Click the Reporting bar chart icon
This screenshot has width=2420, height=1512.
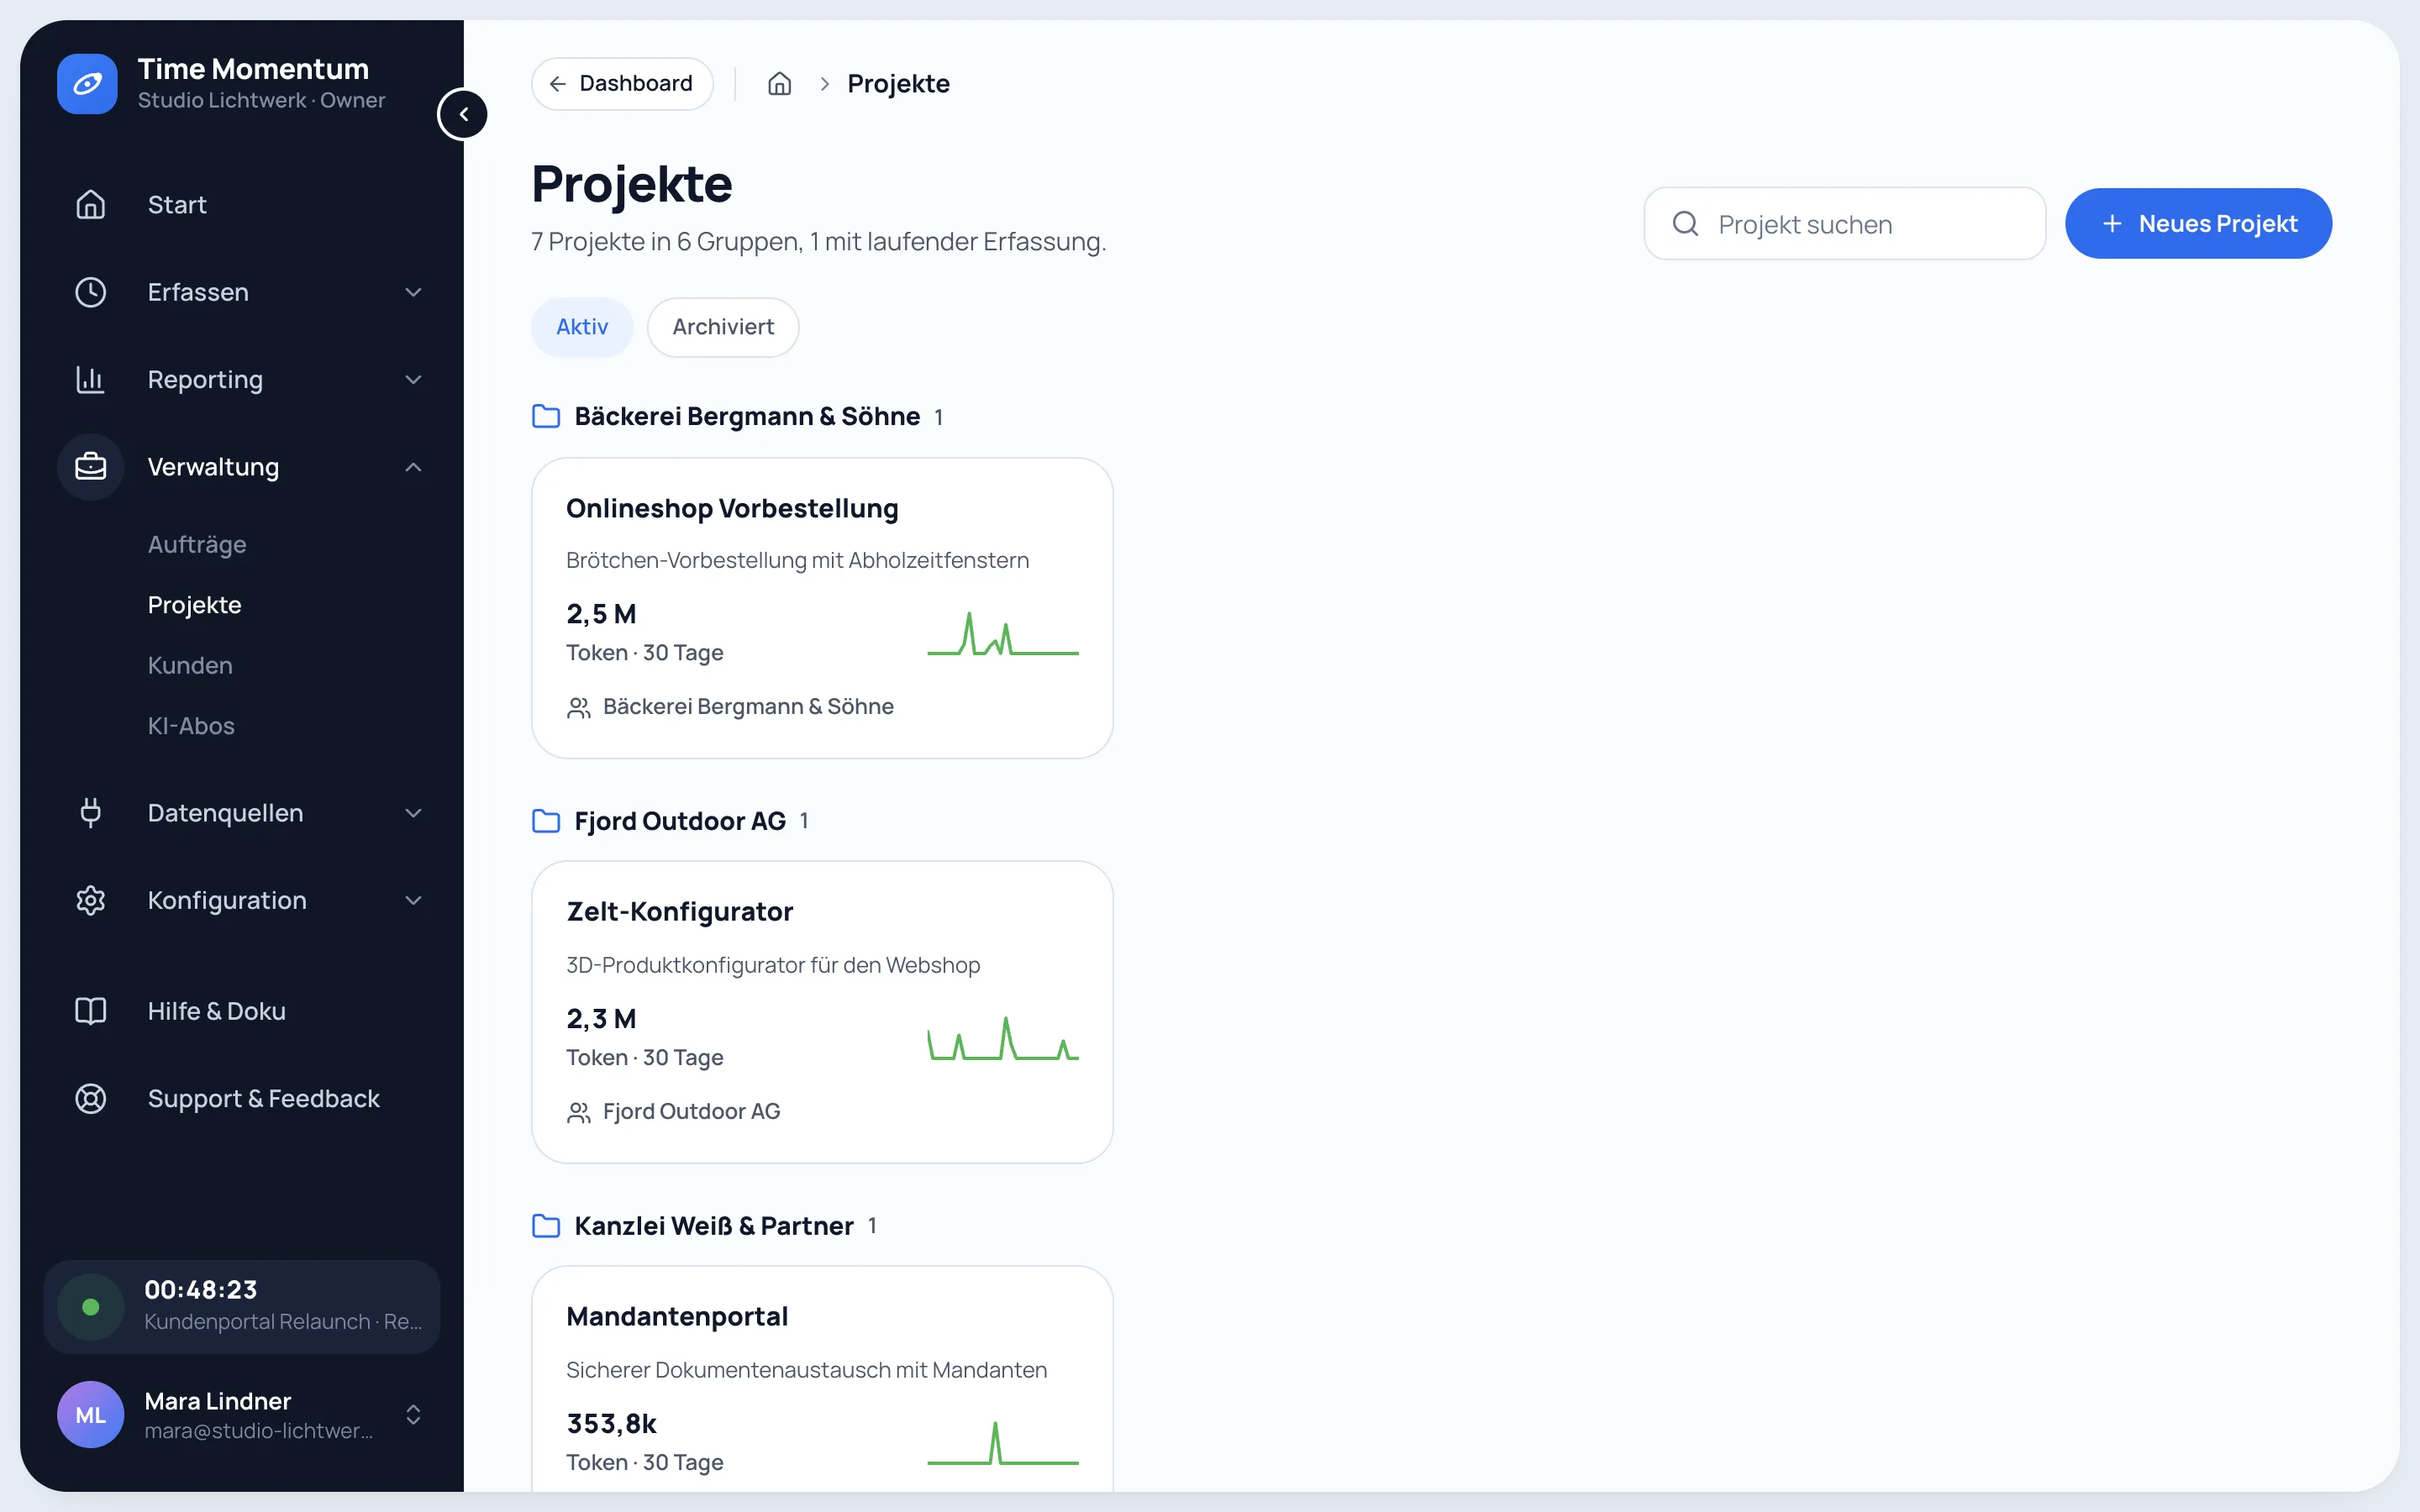pos(91,379)
